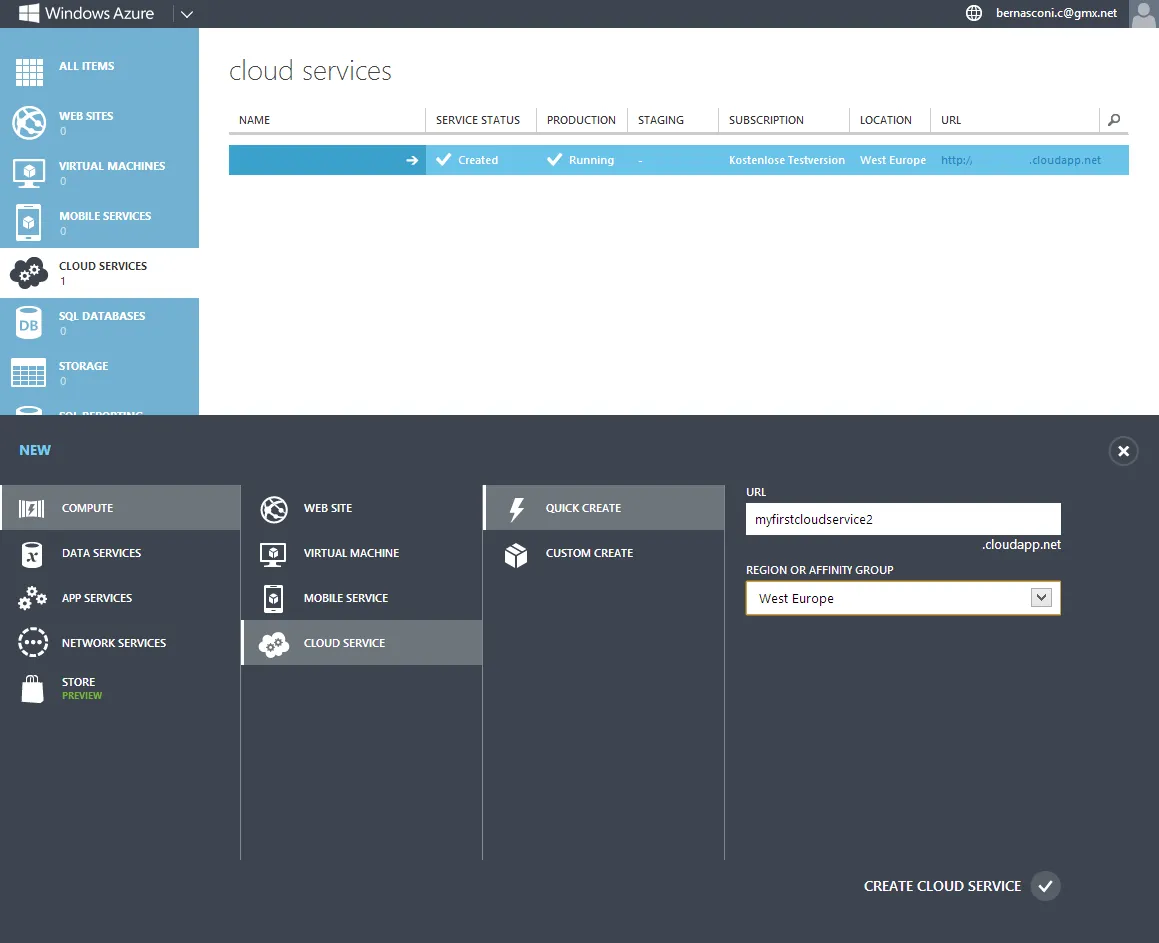Viewport: 1159px width, 943px height.
Task: Open the bernasconi.c@gmx.net account menu
Action: (1056, 13)
